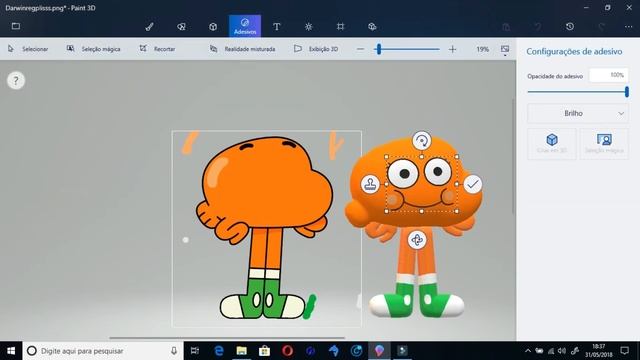Open the Microsoft Store taskbar icon
This screenshot has width=640, height=360.
(x=264, y=351)
